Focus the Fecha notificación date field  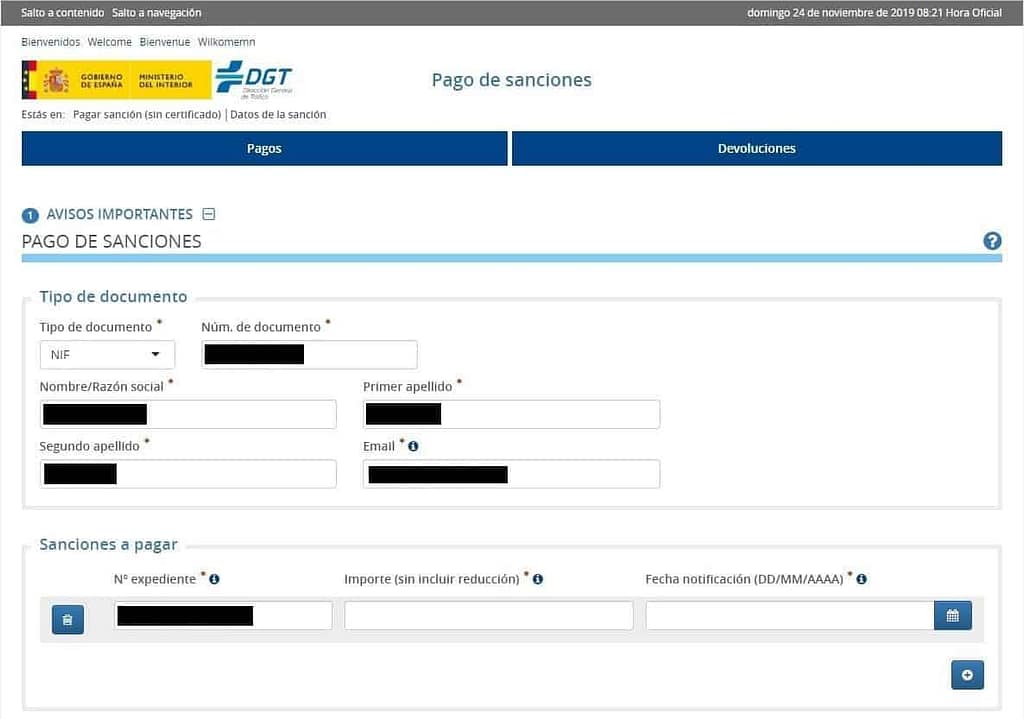pos(790,615)
